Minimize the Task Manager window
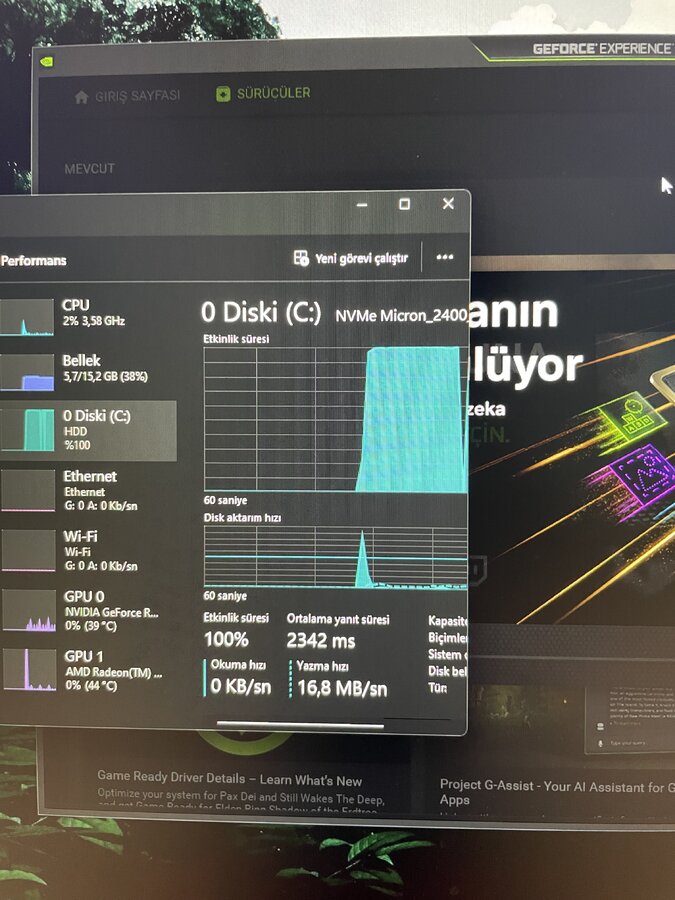The image size is (675, 900). 362,204
